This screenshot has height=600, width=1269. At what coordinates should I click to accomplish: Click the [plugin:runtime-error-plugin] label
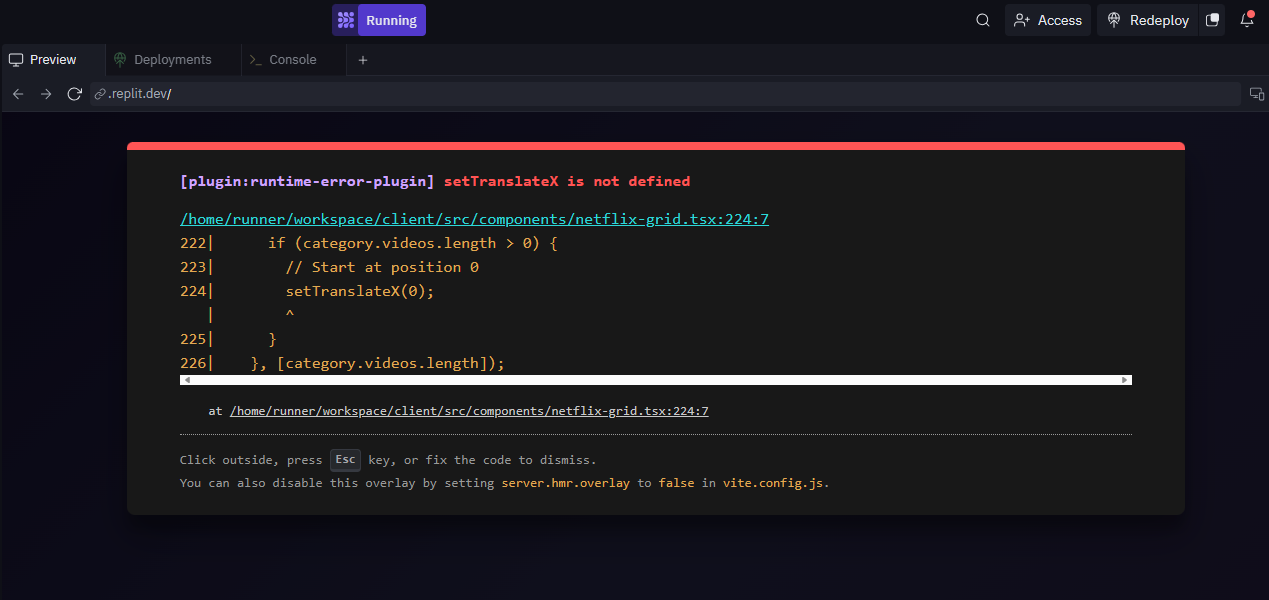pos(307,181)
